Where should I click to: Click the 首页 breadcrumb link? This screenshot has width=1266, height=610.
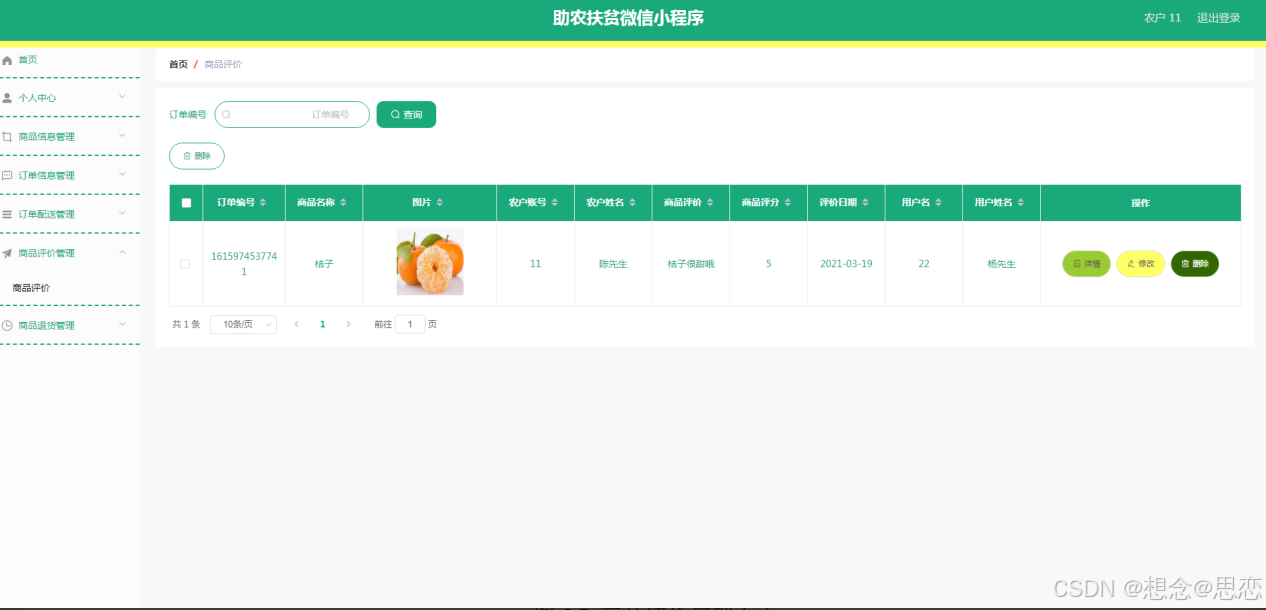[x=178, y=64]
